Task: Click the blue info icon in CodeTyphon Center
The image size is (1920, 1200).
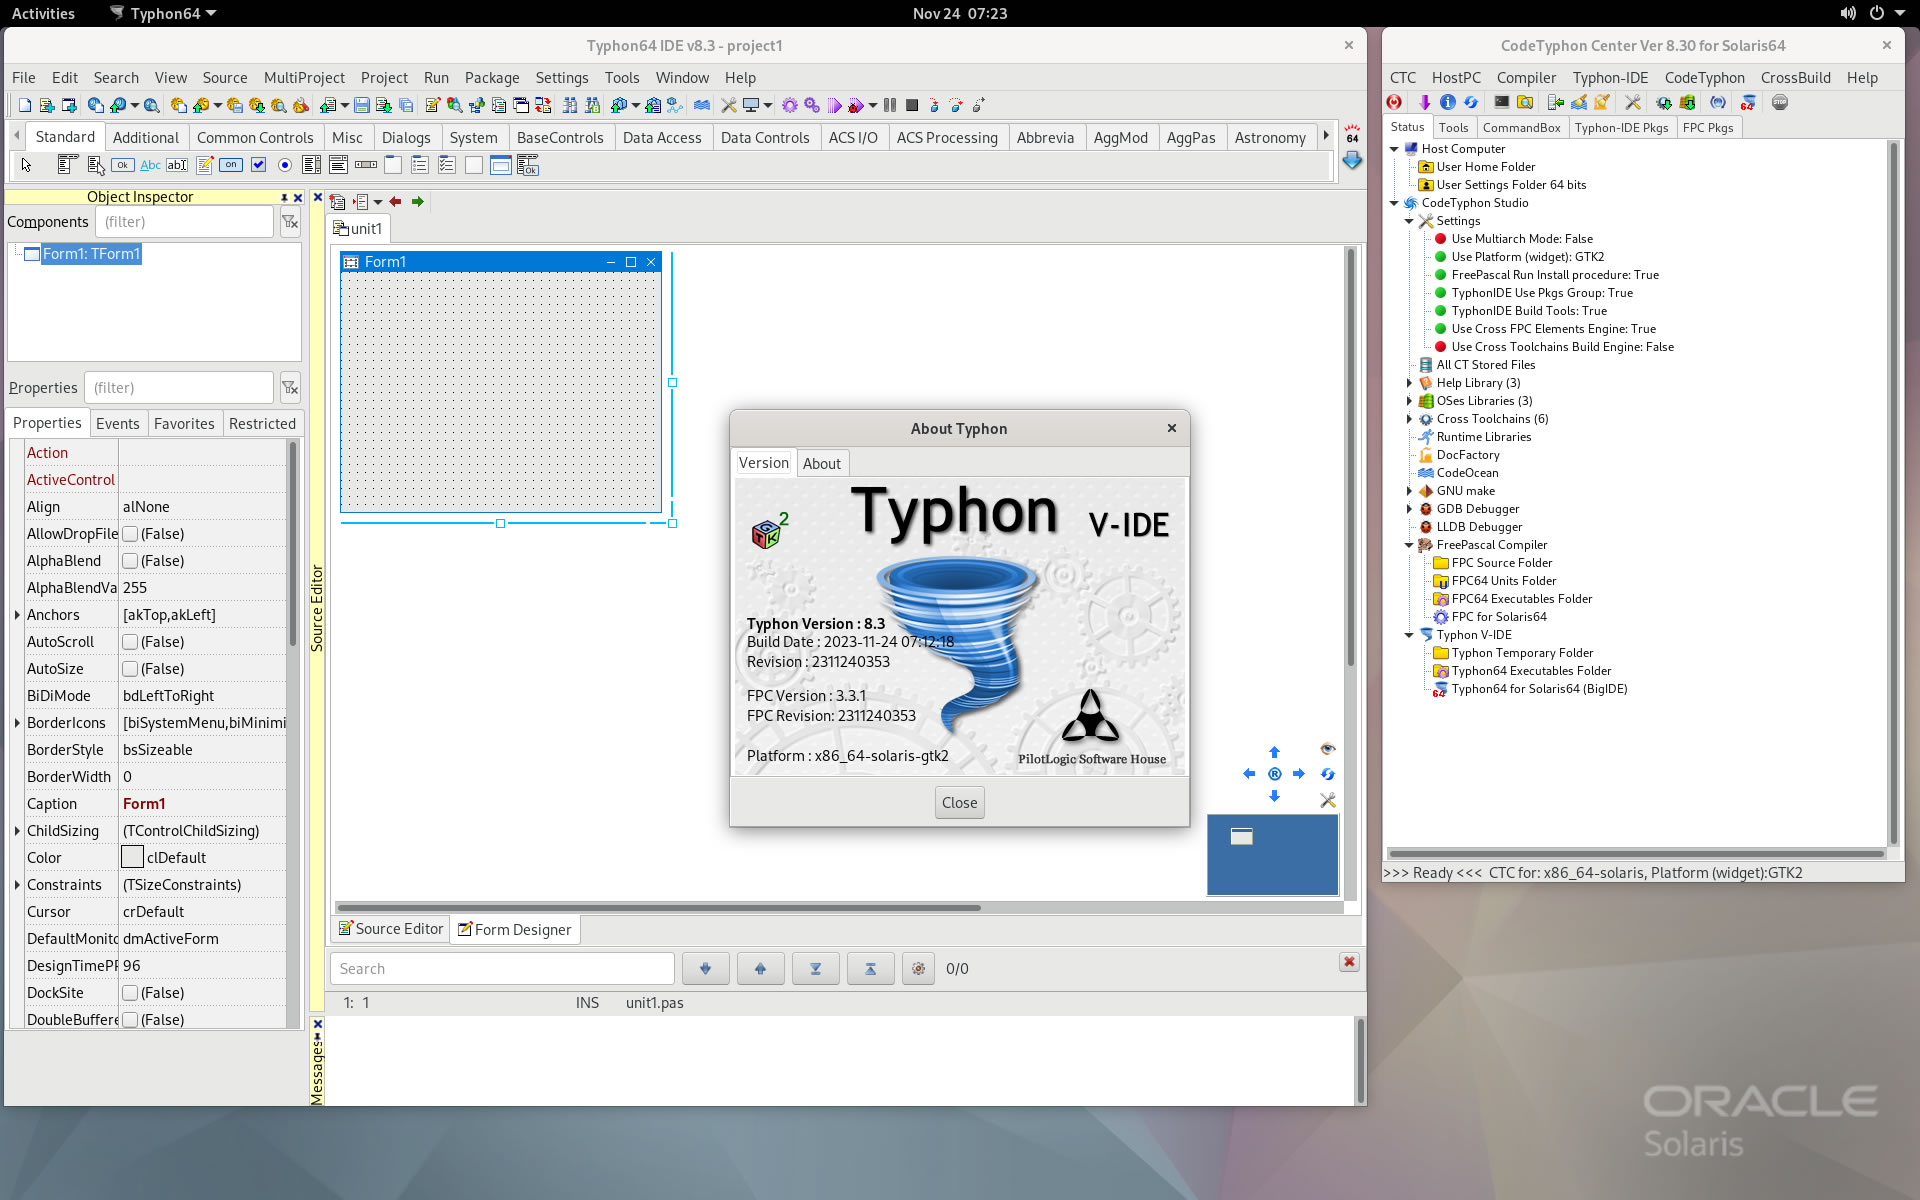Action: coord(1447,102)
